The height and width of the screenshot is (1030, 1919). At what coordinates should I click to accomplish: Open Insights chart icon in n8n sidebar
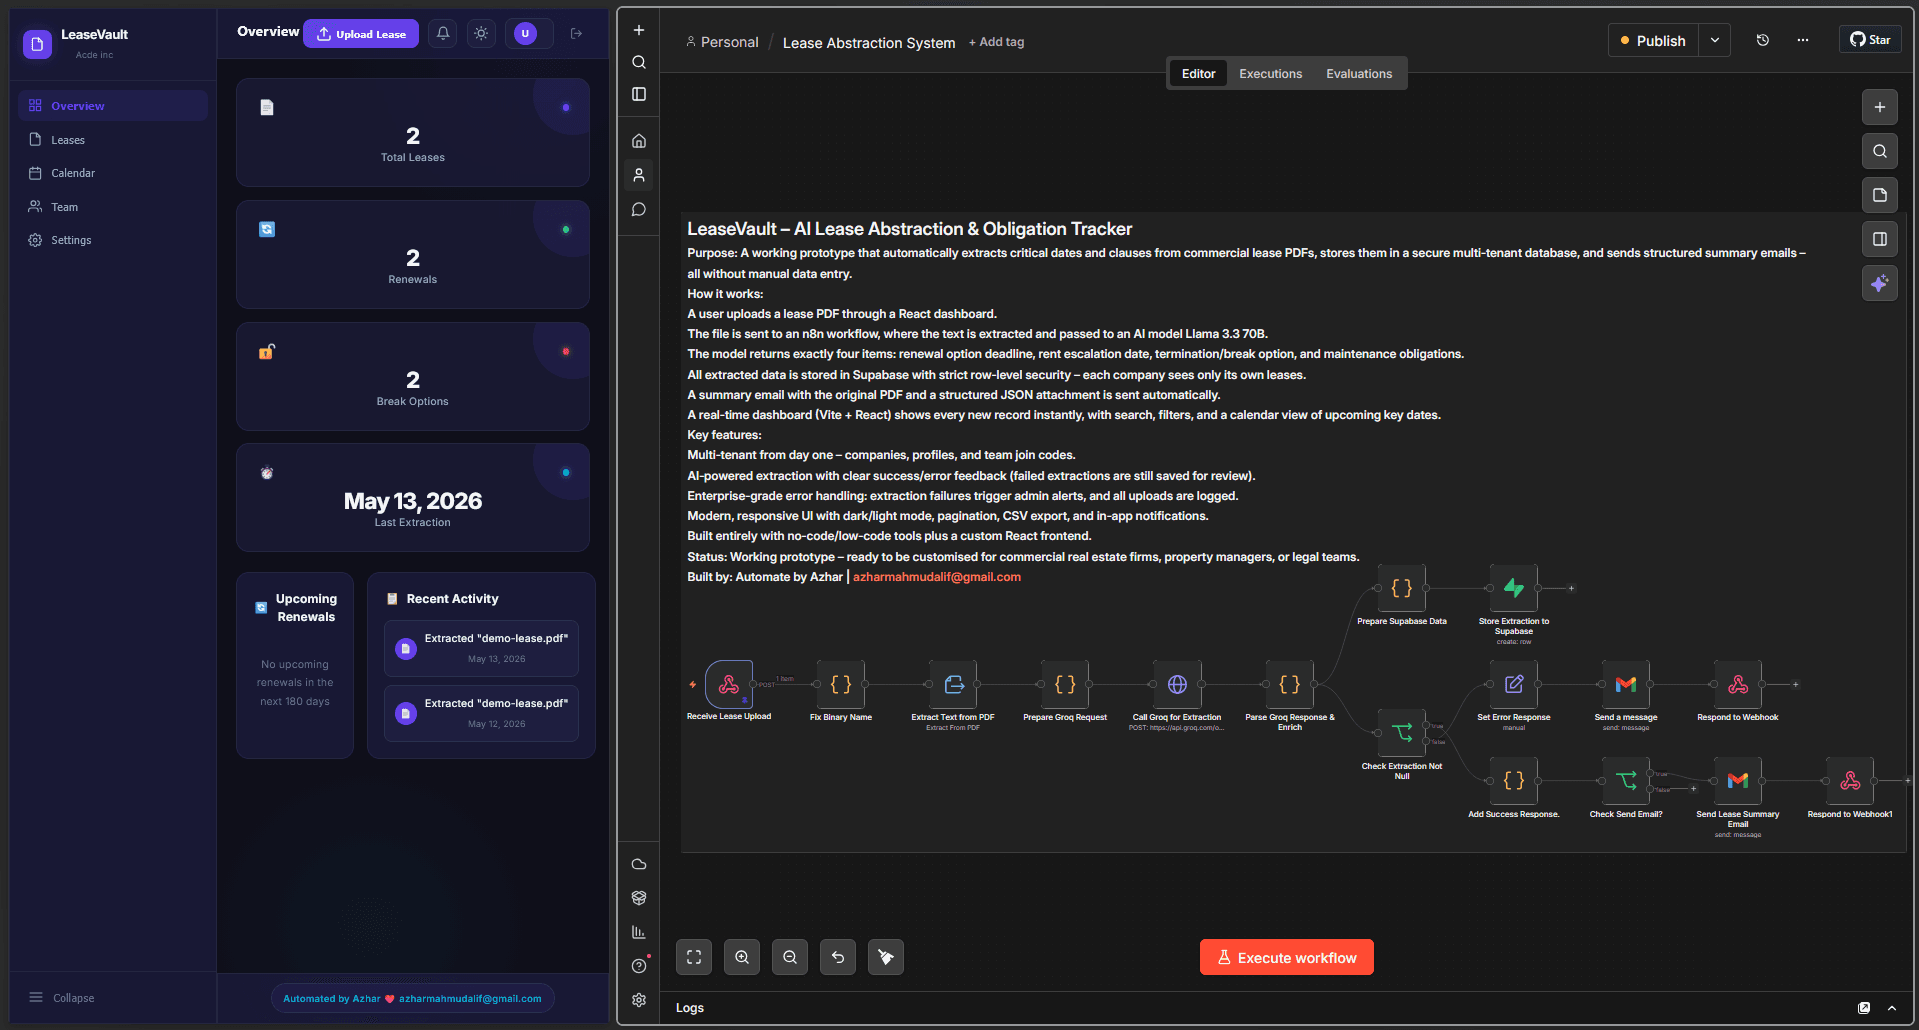click(x=639, y=932)
